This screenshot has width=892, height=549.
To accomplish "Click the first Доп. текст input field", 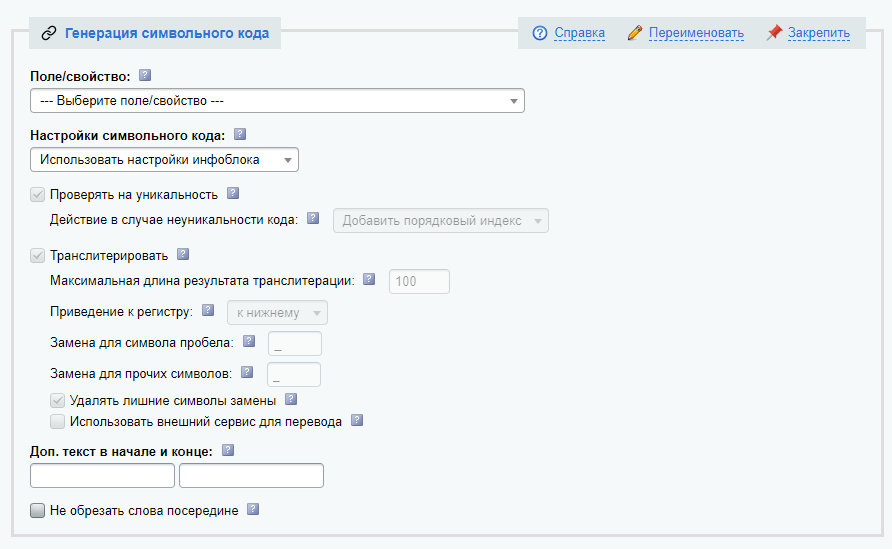I will pyautogui.click(x=103, y=475).
